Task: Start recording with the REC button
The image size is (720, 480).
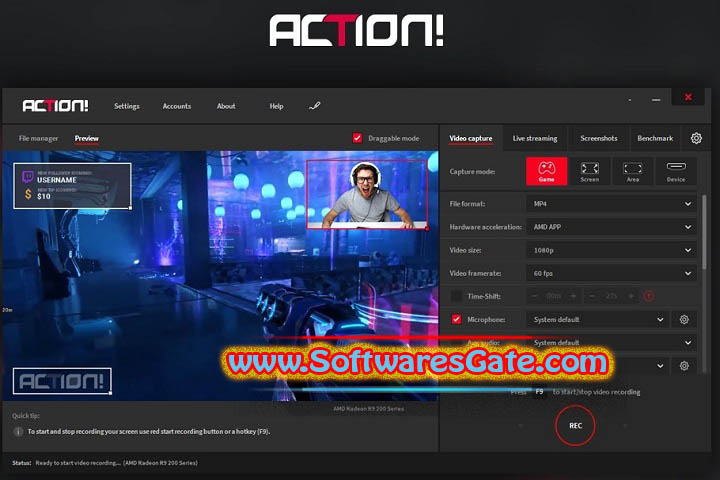Action: coord(575,426)
